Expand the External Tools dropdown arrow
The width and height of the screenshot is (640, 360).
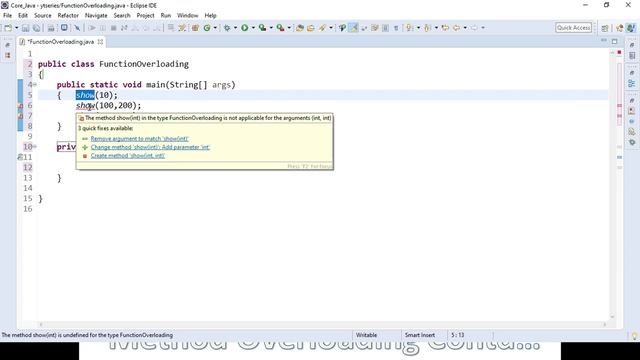(x=289, y=28)
